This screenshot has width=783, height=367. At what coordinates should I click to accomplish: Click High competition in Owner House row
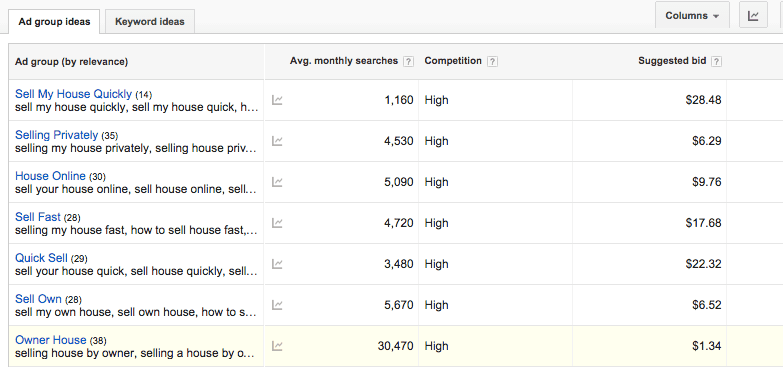tap(436, 346)
